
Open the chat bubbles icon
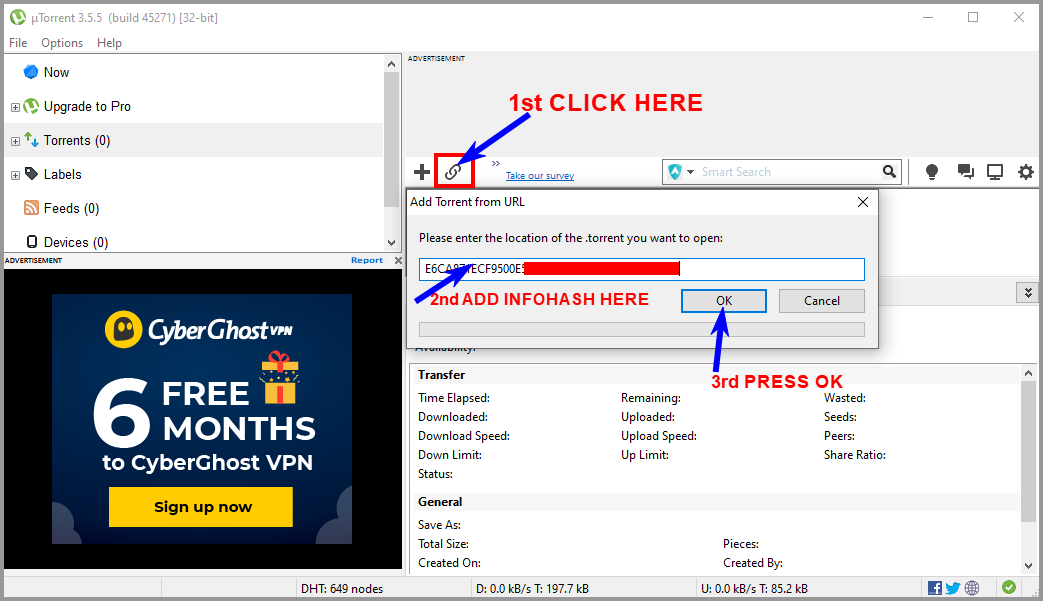[x=965, y=172]
